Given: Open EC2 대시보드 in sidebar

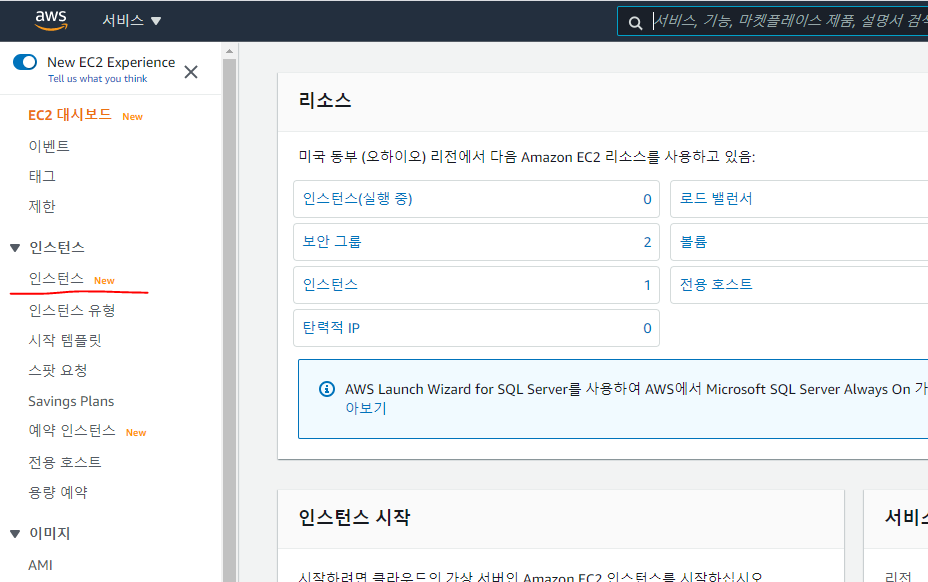Looking at the screenshot, I should pos(70,115).
